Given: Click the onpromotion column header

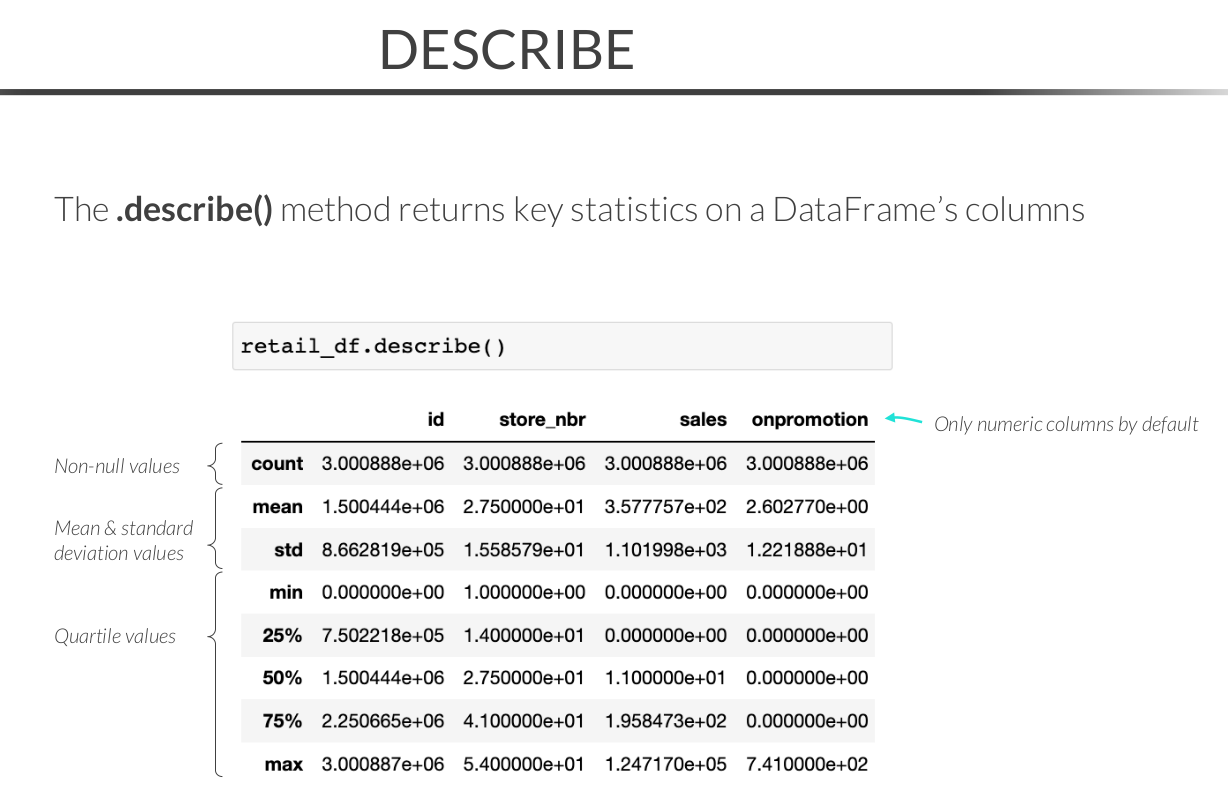Looking at the screenshot, I should coord(809,420).
